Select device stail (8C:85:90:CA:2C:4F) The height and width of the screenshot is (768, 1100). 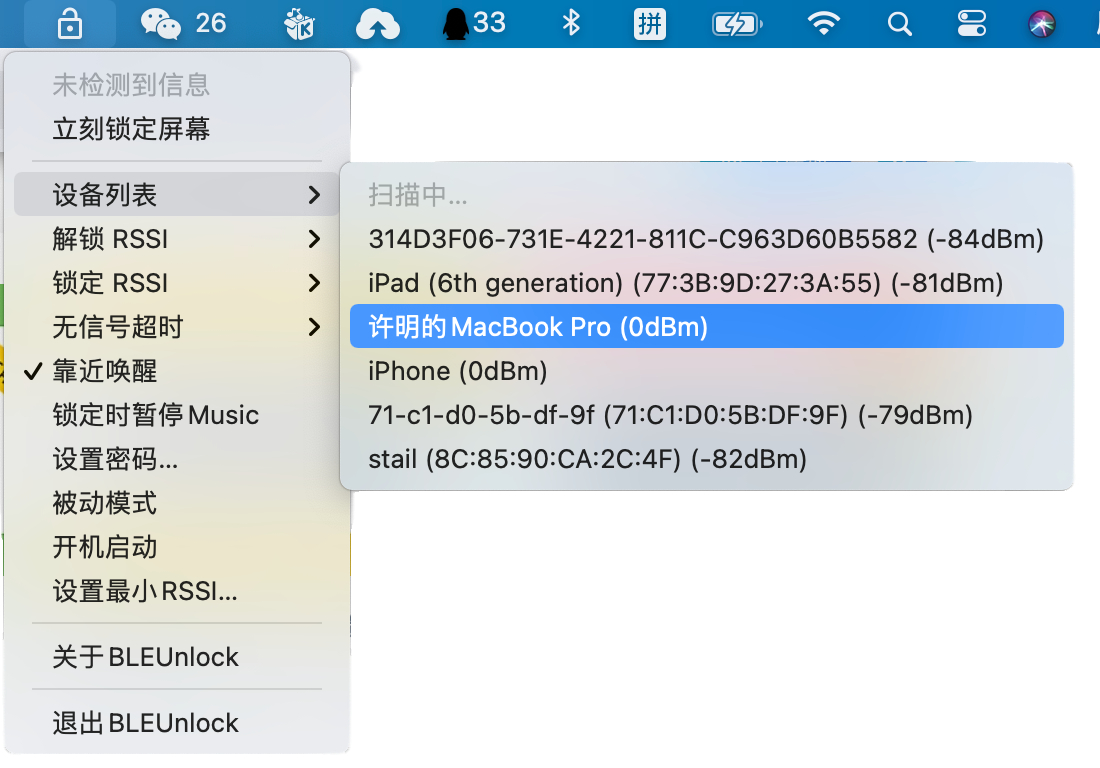coord(706,459)
